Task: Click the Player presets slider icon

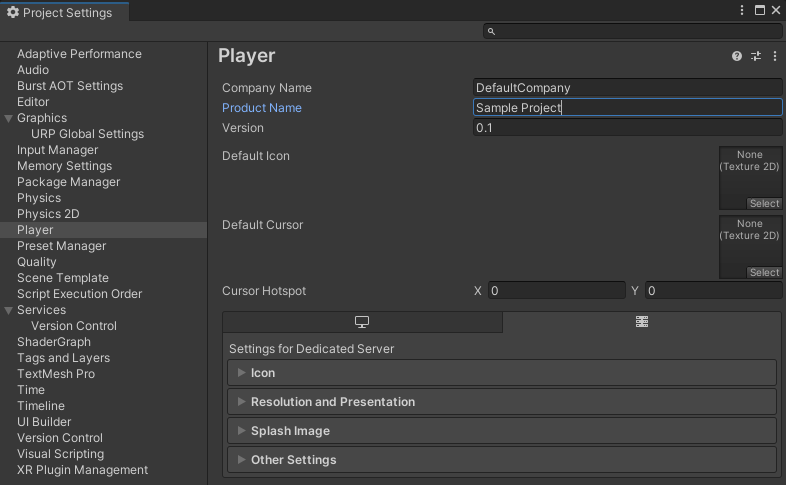Action: pyautogui.click(x=756, y=56)
